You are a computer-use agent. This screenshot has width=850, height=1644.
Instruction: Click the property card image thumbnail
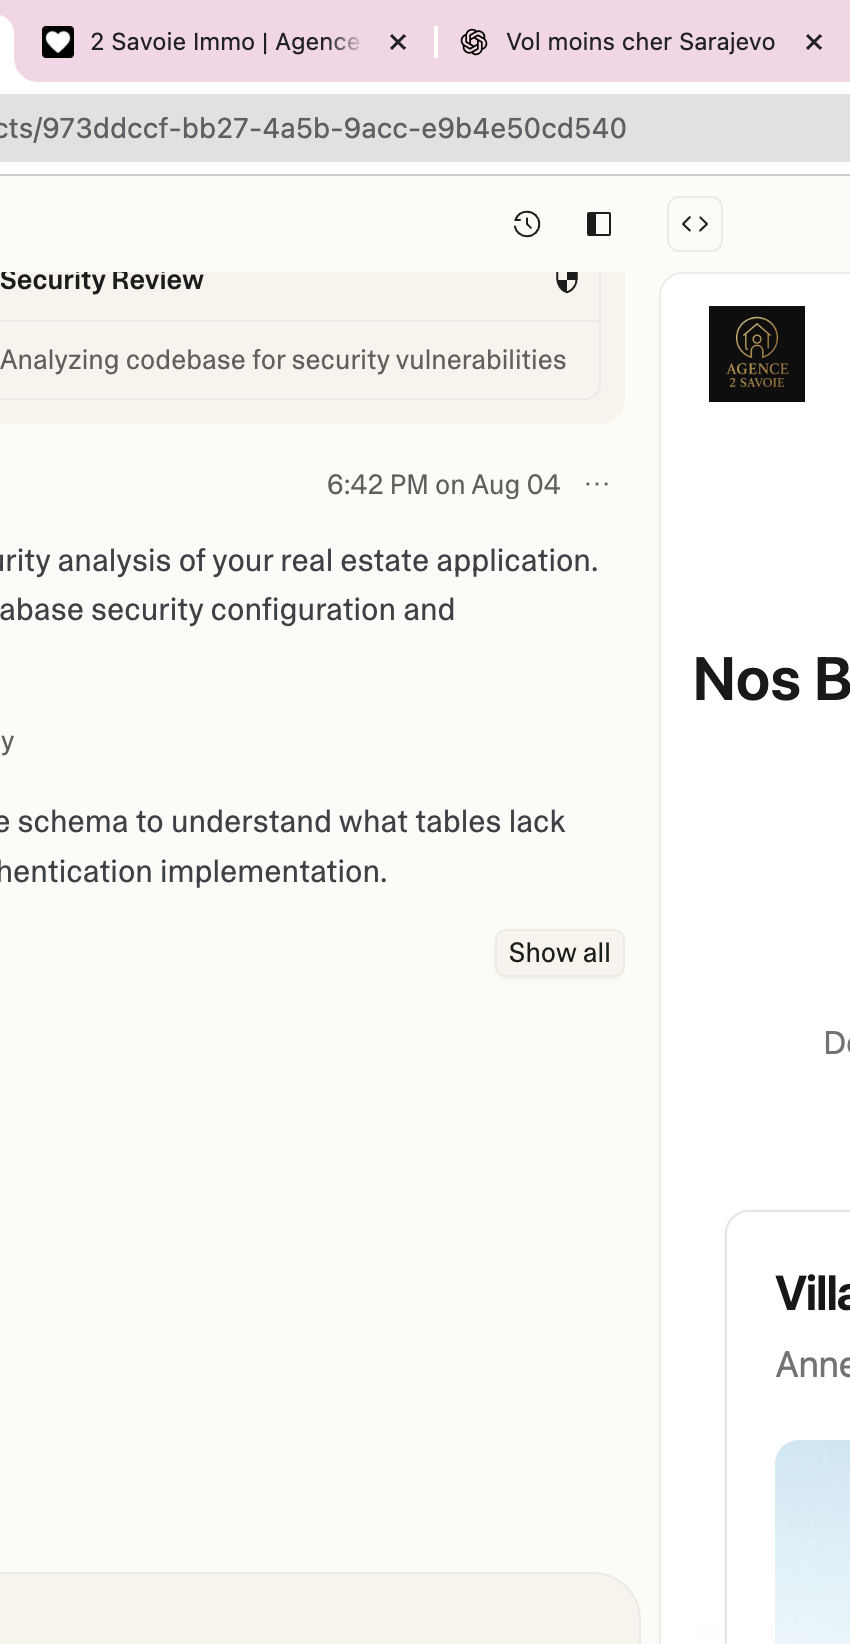[x=813, y=1541]
